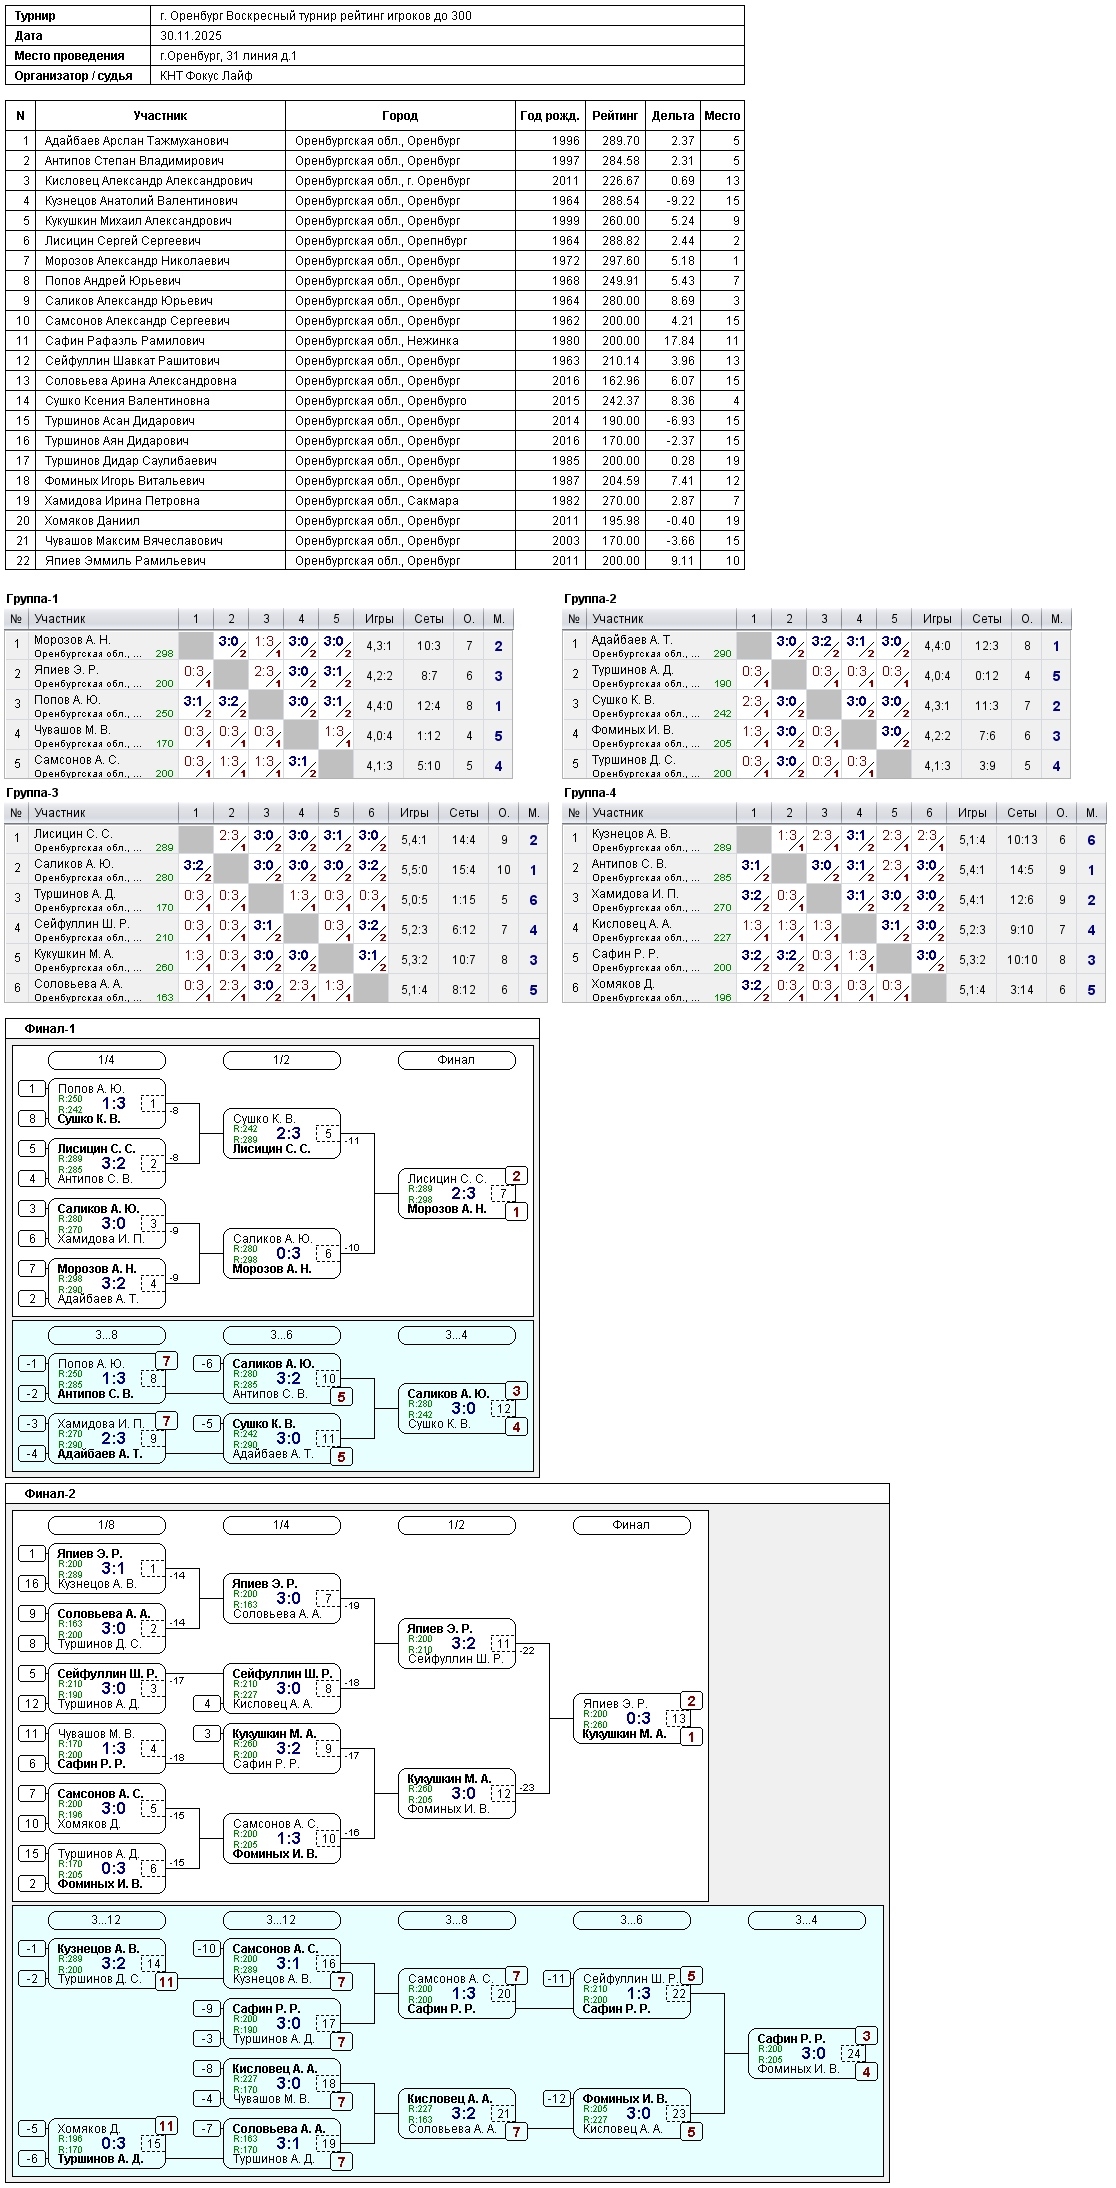Click the 0:3 final score Япиев vs Кукушкин

tap(638, 1718)
